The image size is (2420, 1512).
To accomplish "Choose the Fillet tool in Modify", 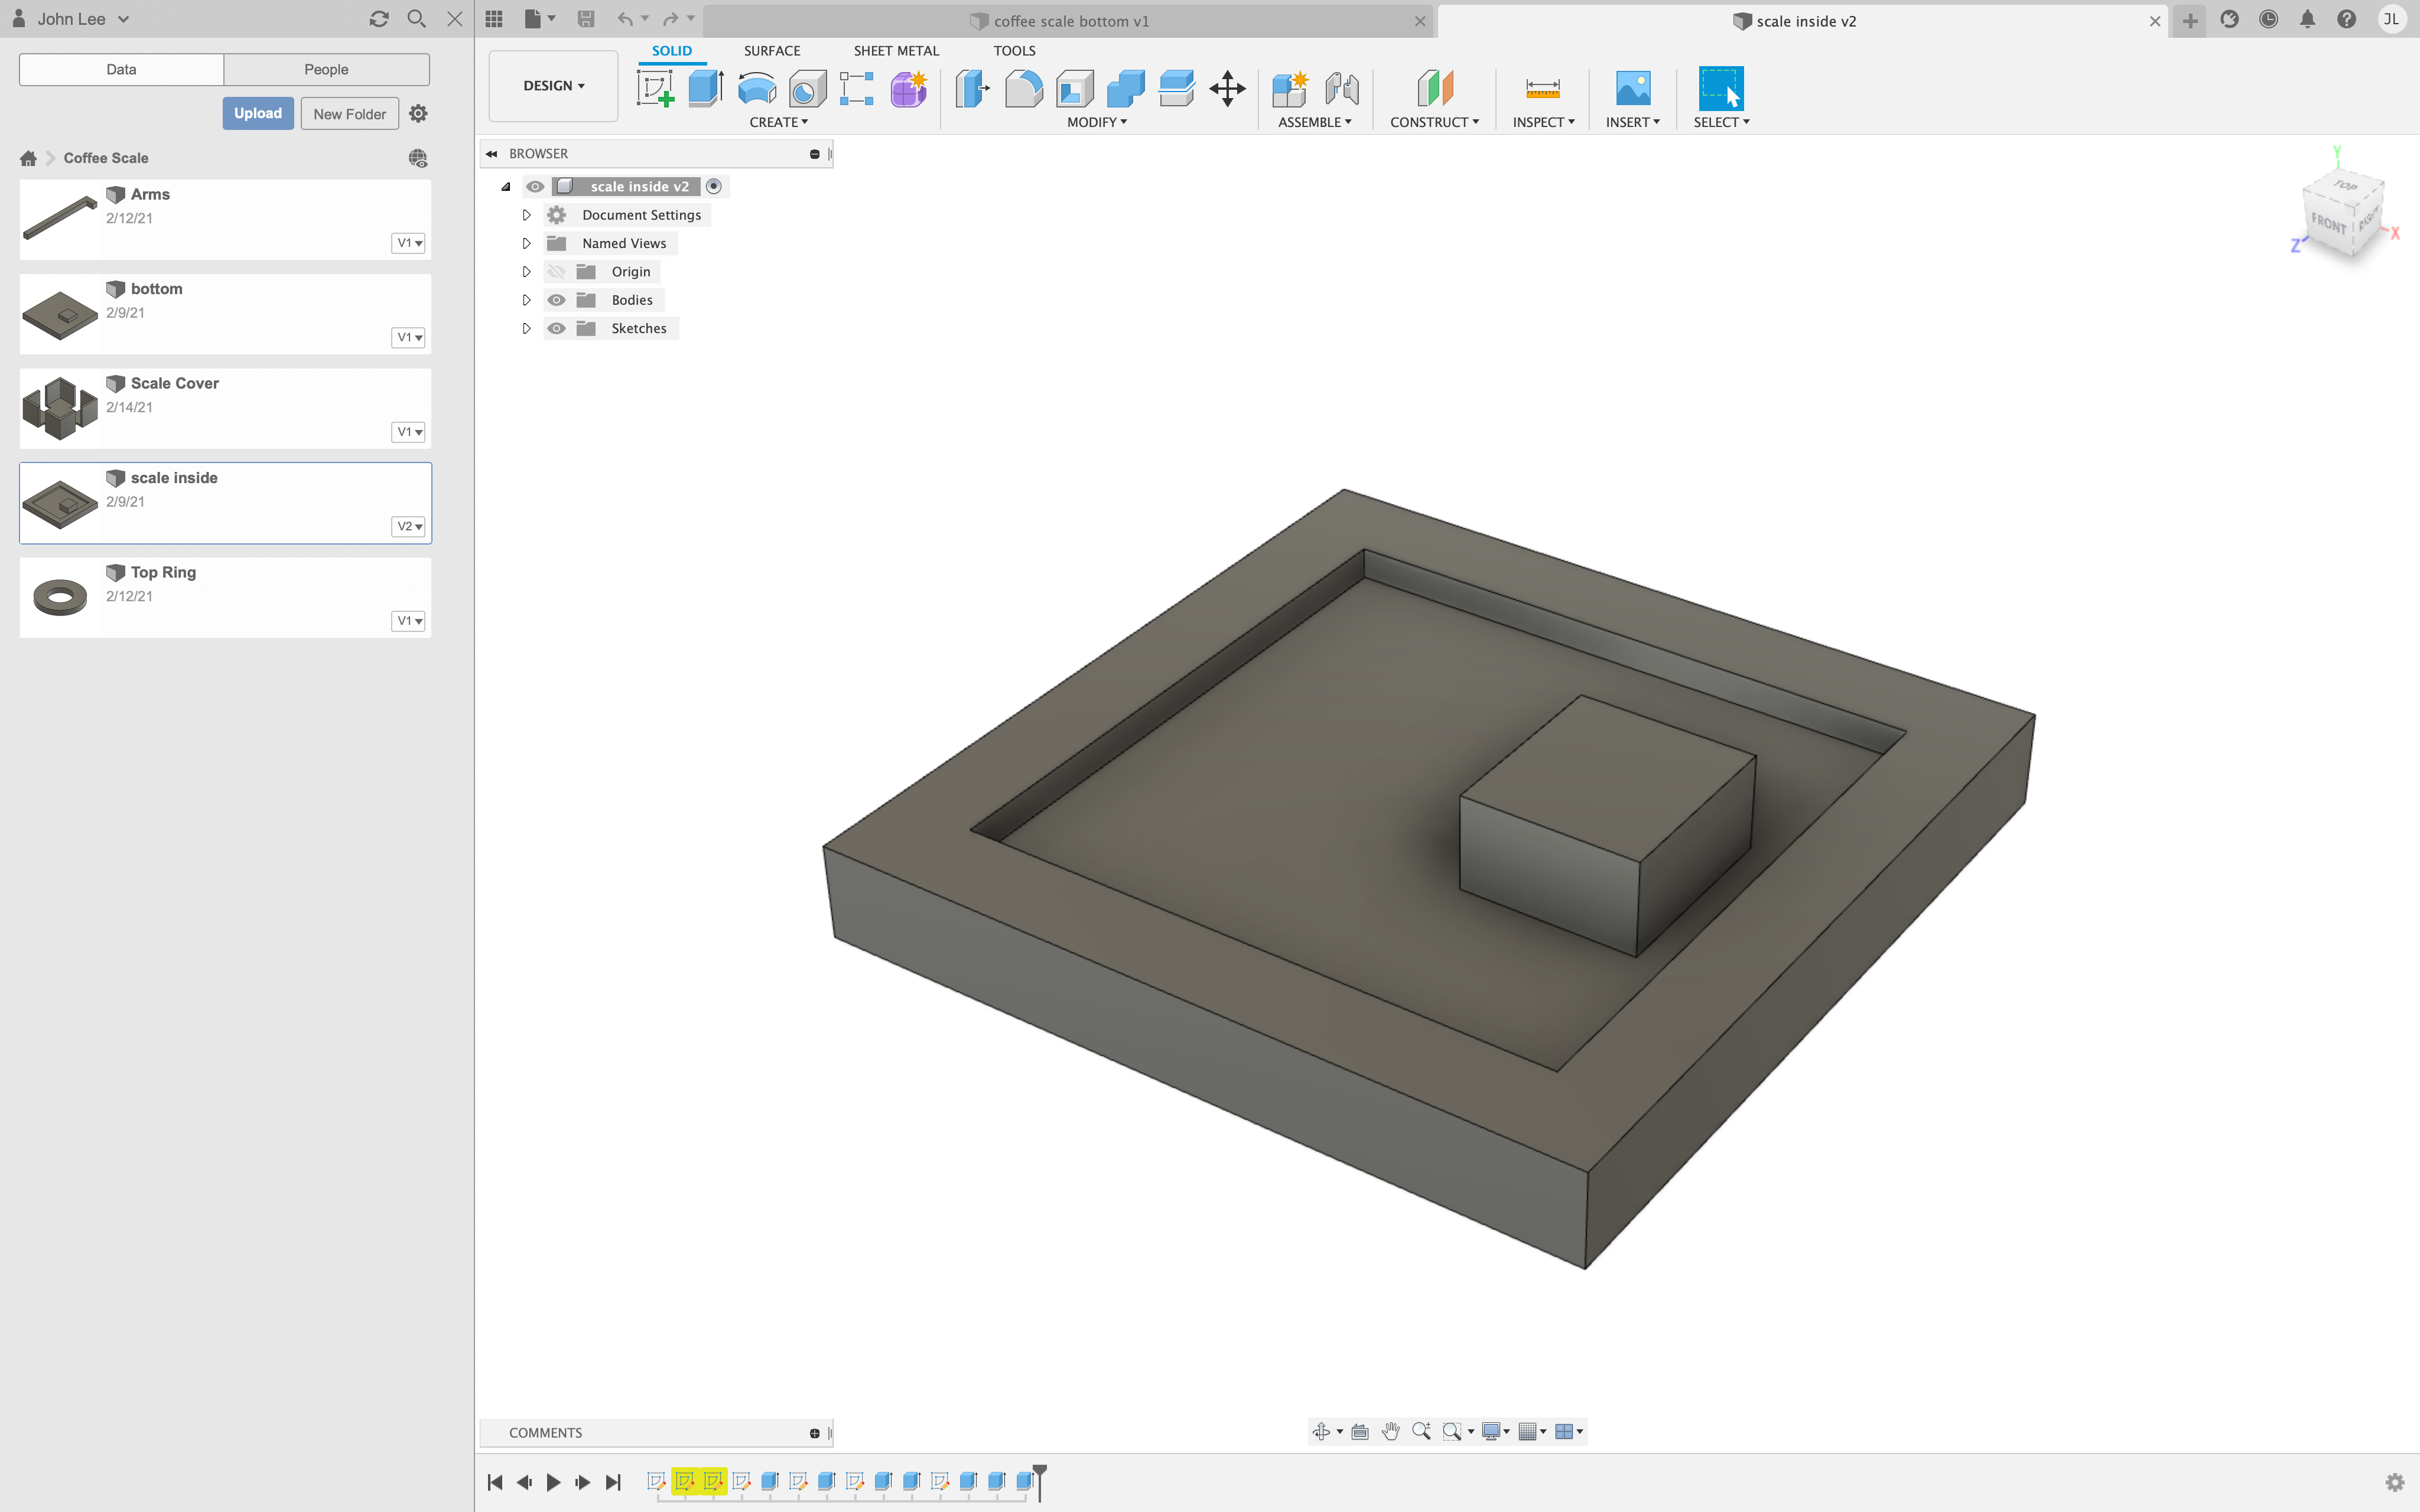I will tap(1023, 88).
